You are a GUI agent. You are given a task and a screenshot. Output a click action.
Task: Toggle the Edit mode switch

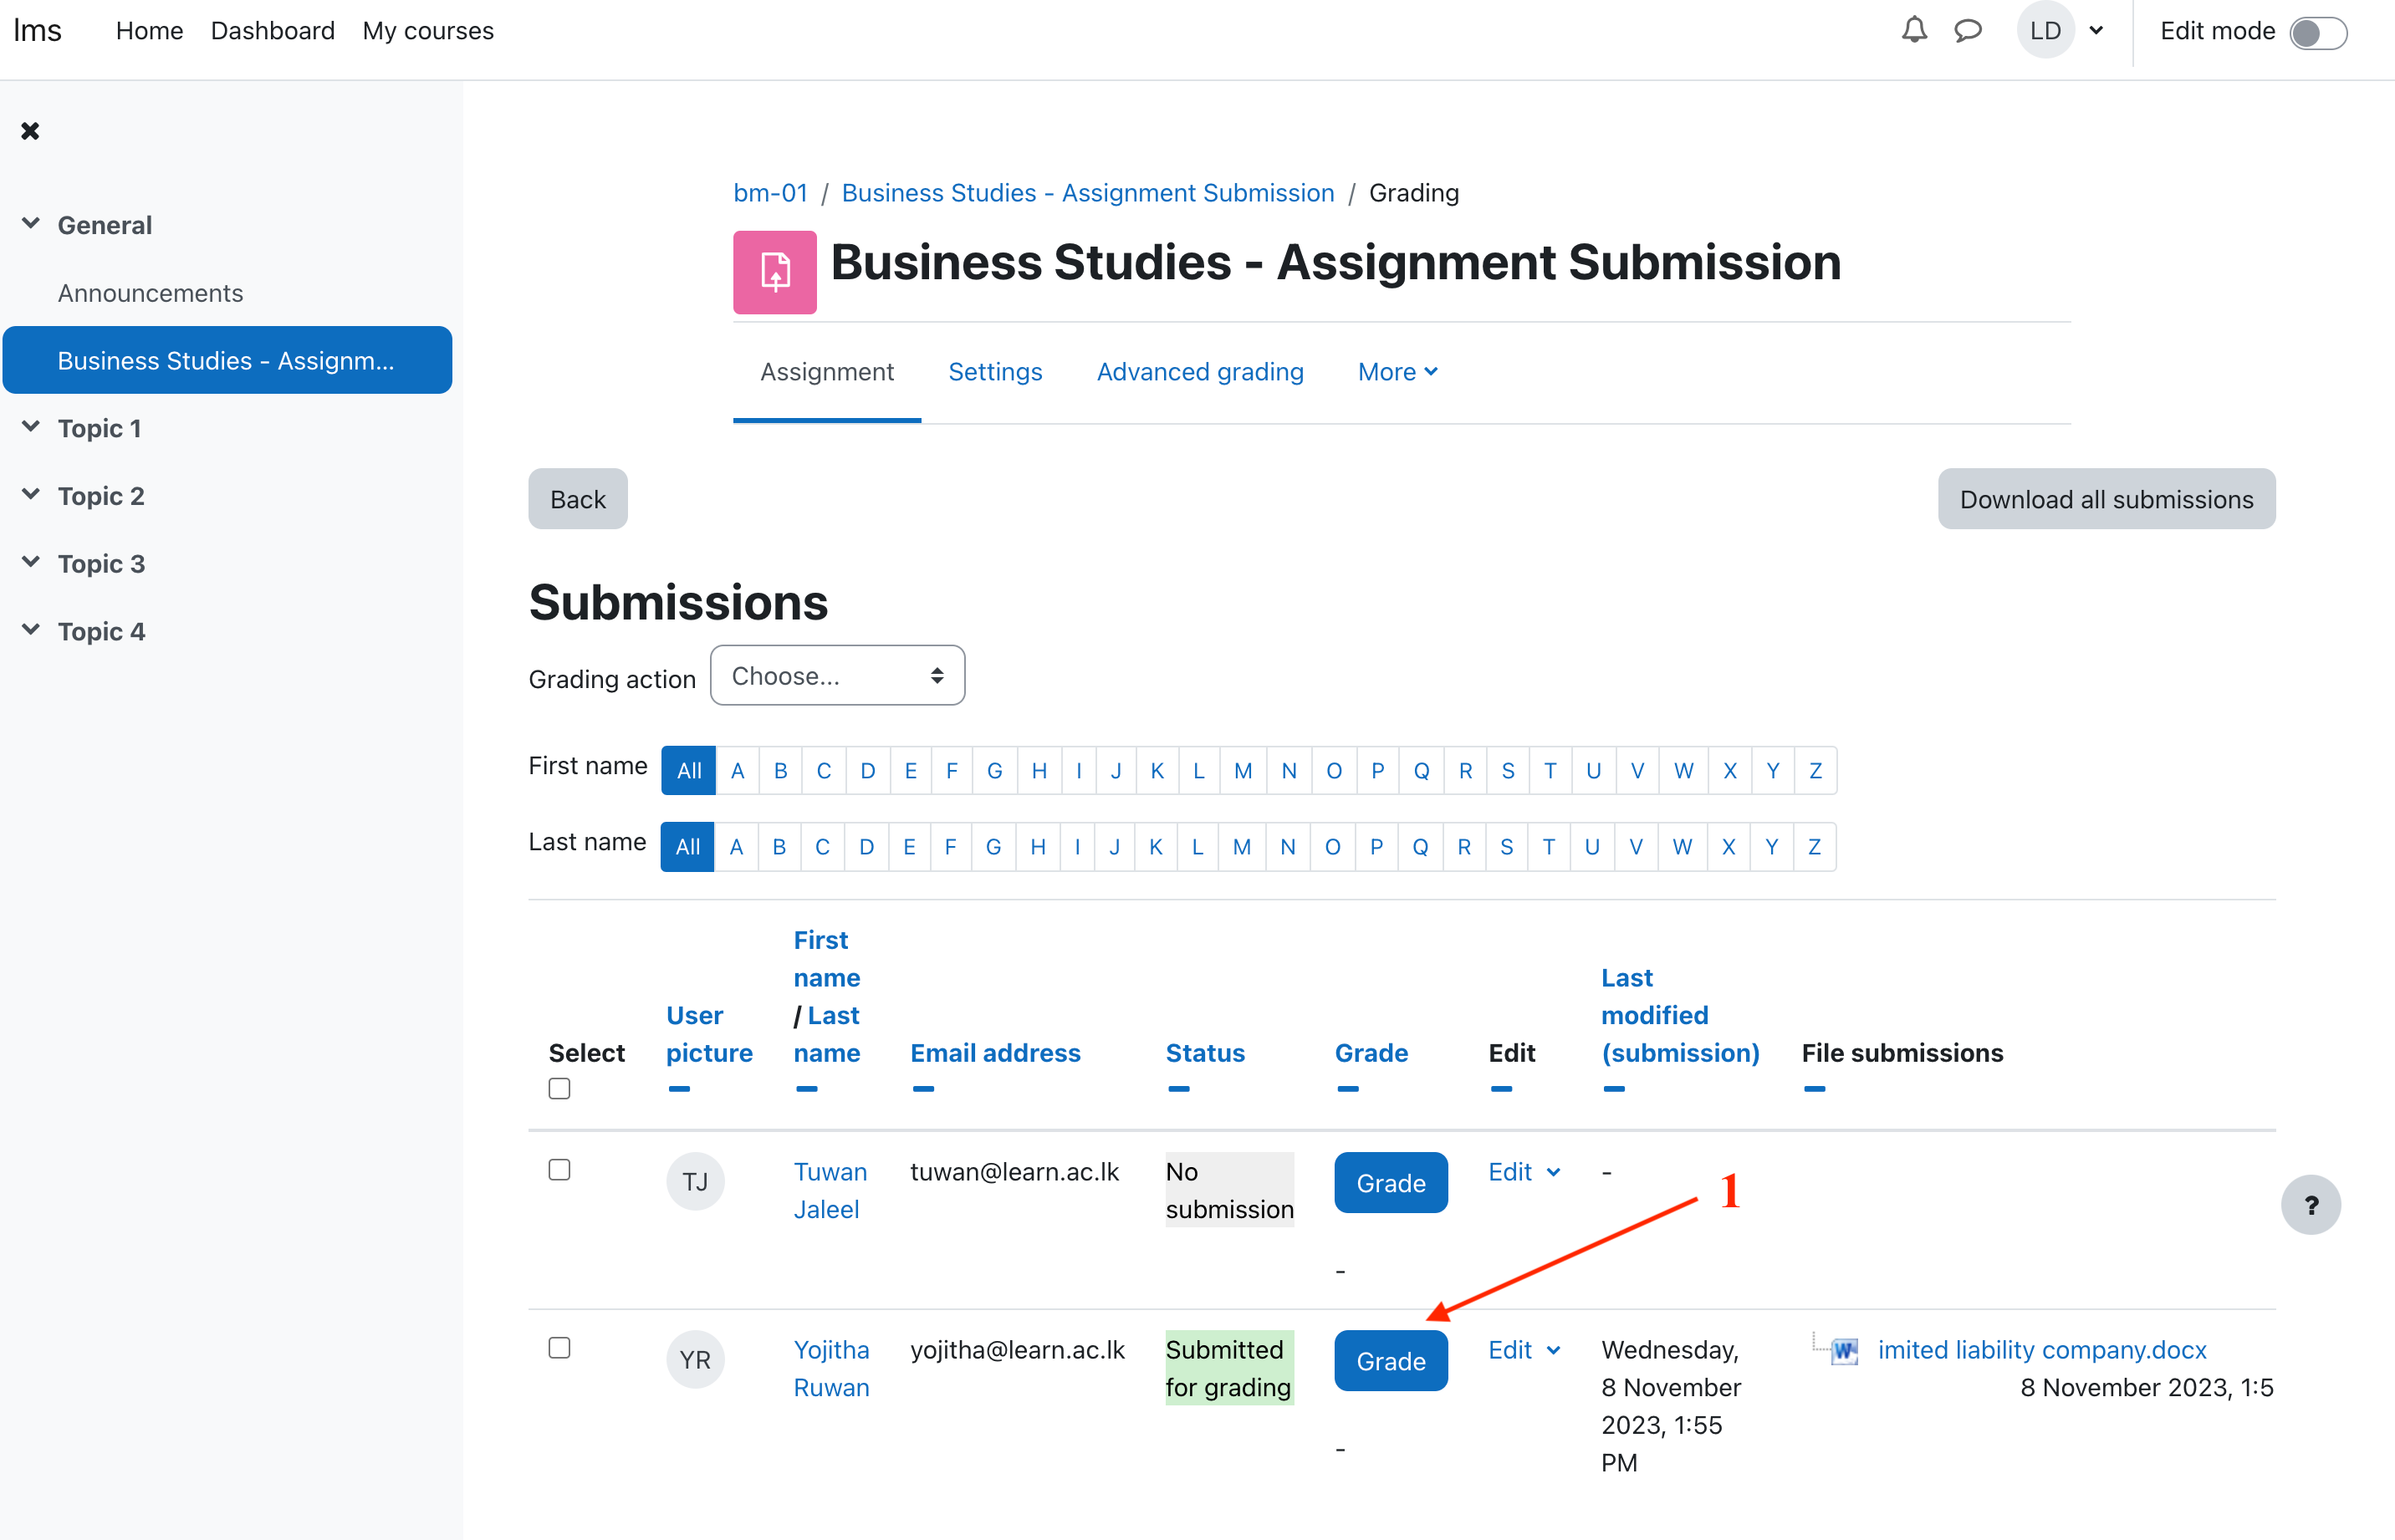tap(2317, 32)
